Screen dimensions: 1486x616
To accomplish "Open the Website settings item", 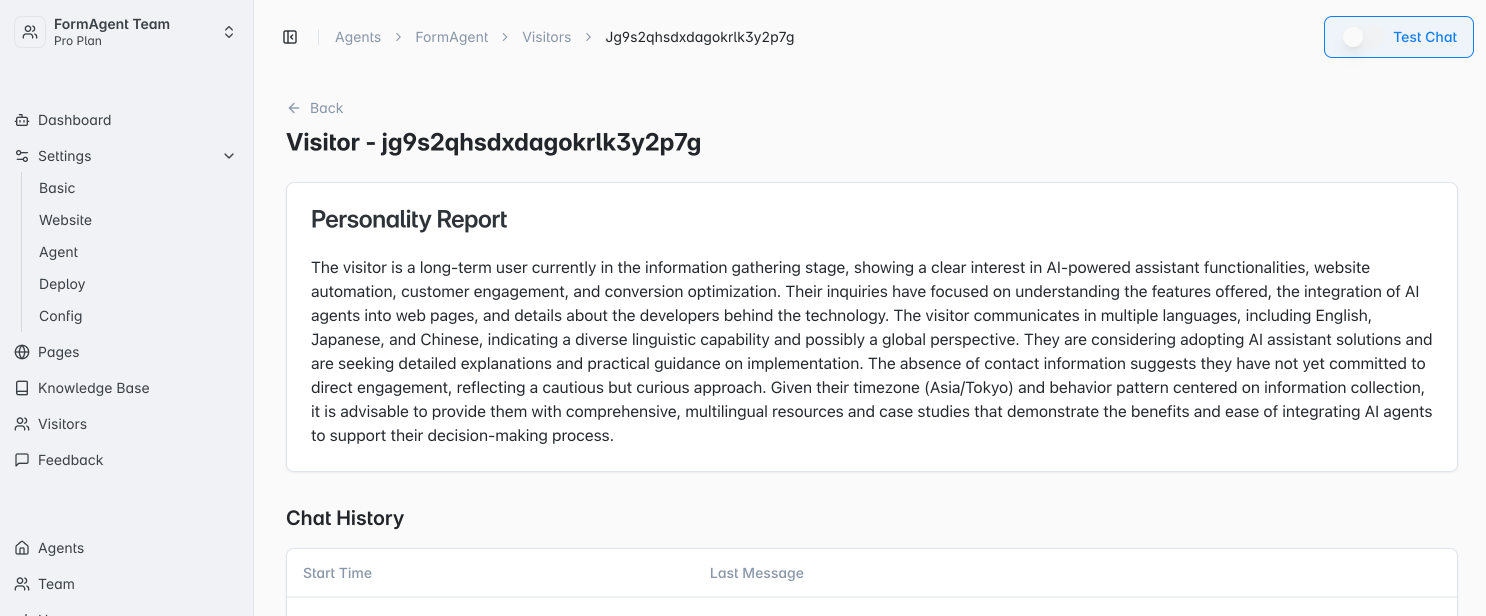I will [65, 220].
